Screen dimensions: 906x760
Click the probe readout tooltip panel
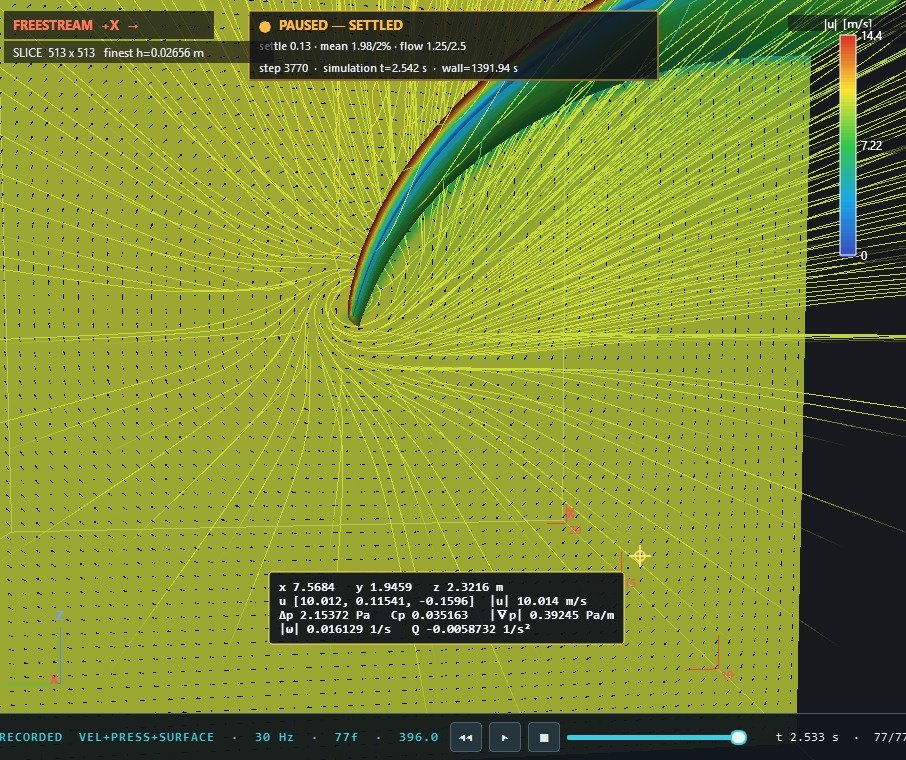click(447, 608)
